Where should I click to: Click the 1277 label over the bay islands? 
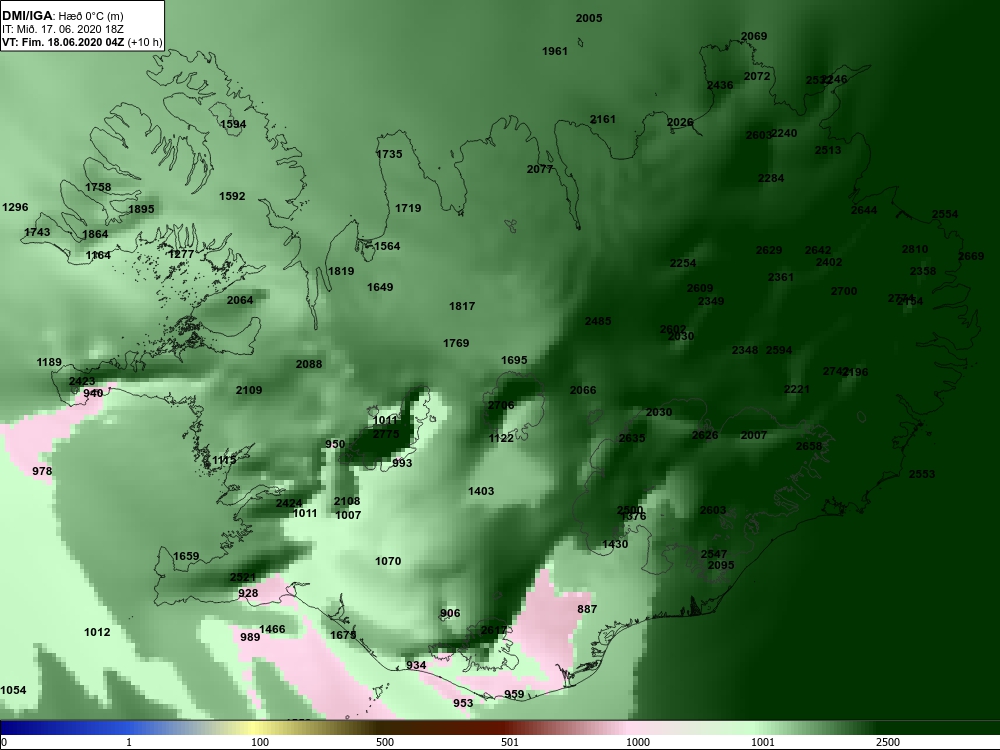tap(180, 254)
